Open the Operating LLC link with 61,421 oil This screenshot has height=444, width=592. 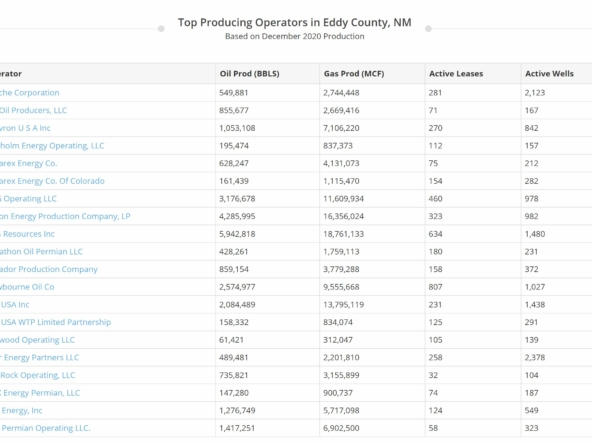pyautogui.click(x=37, y=340)
